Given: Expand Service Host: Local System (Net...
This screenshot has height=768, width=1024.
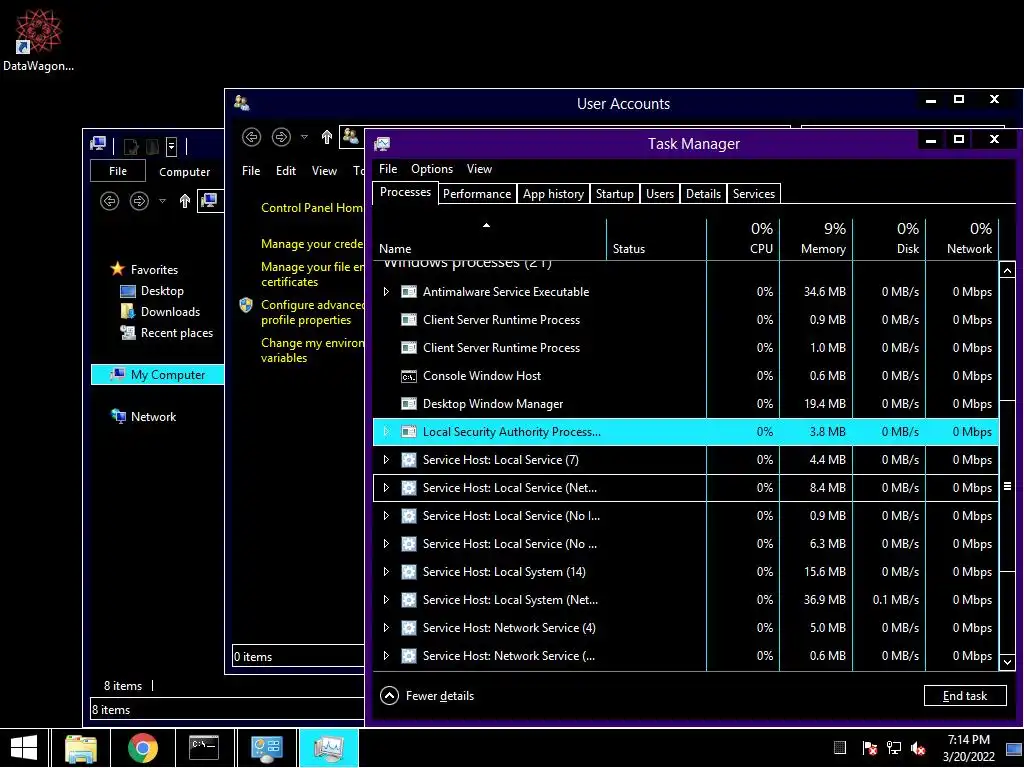Looking at the screenshot, I should point(386,600).
